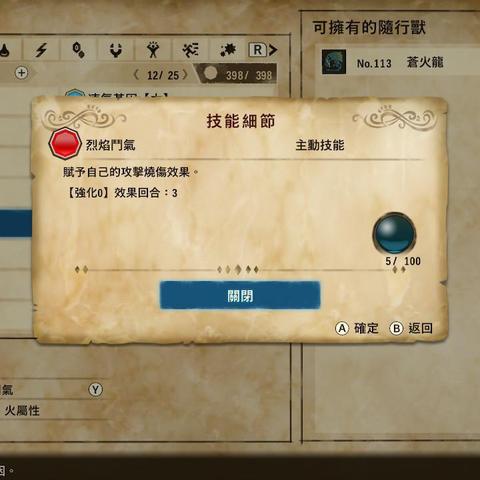Confirm with the A 確定 prompt
This screenshot has width=480, height=480.
pyautogui.click(x=357, y=328)
